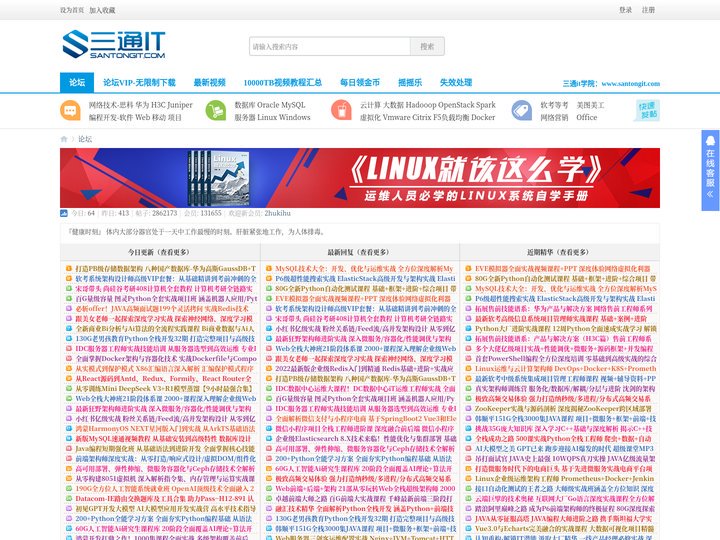This screenshot has height=540, width=720.
Task: Go to the home icon in breadcrumb
Action: click(64, 139)
